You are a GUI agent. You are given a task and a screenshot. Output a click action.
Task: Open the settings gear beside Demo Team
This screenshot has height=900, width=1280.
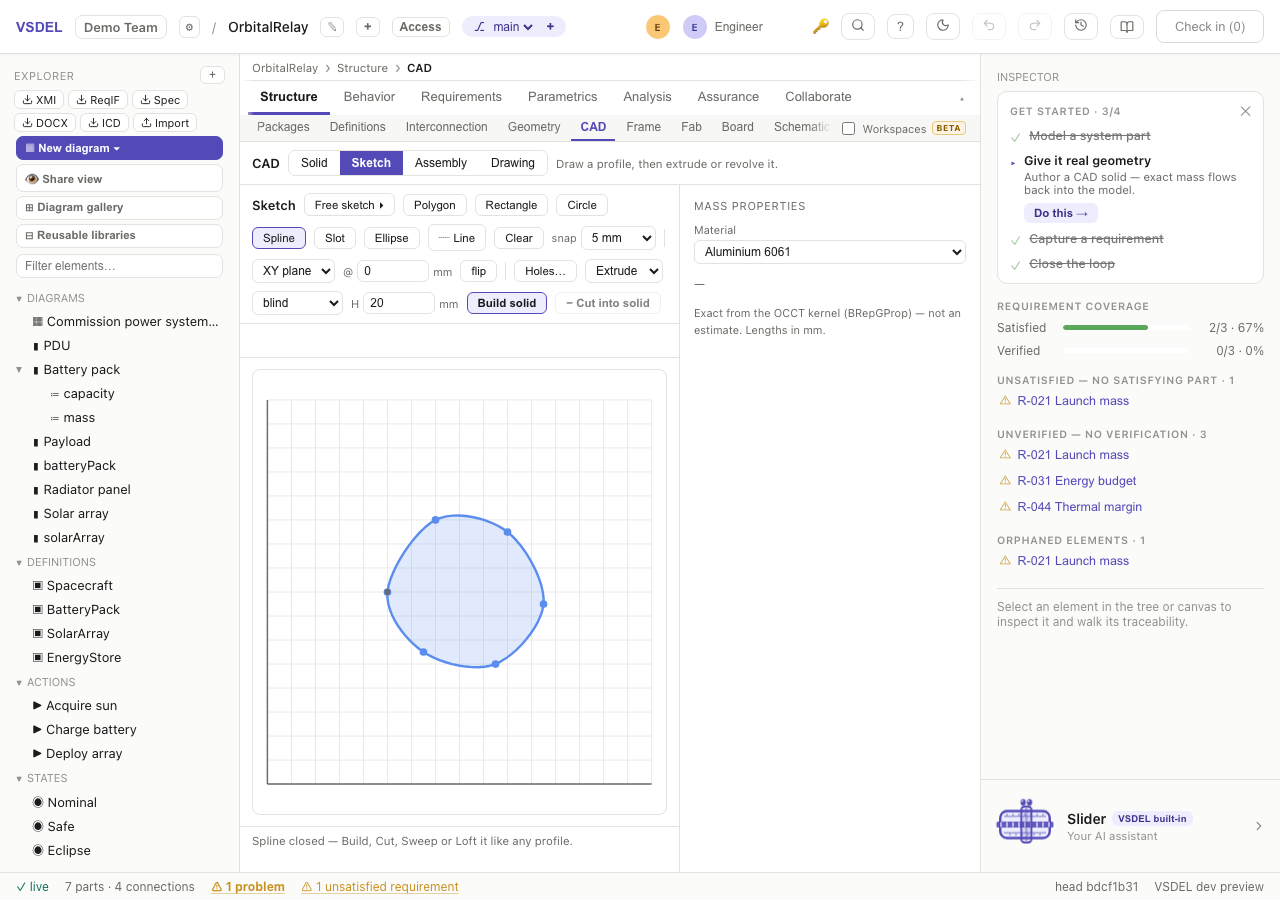click(189, 27)
